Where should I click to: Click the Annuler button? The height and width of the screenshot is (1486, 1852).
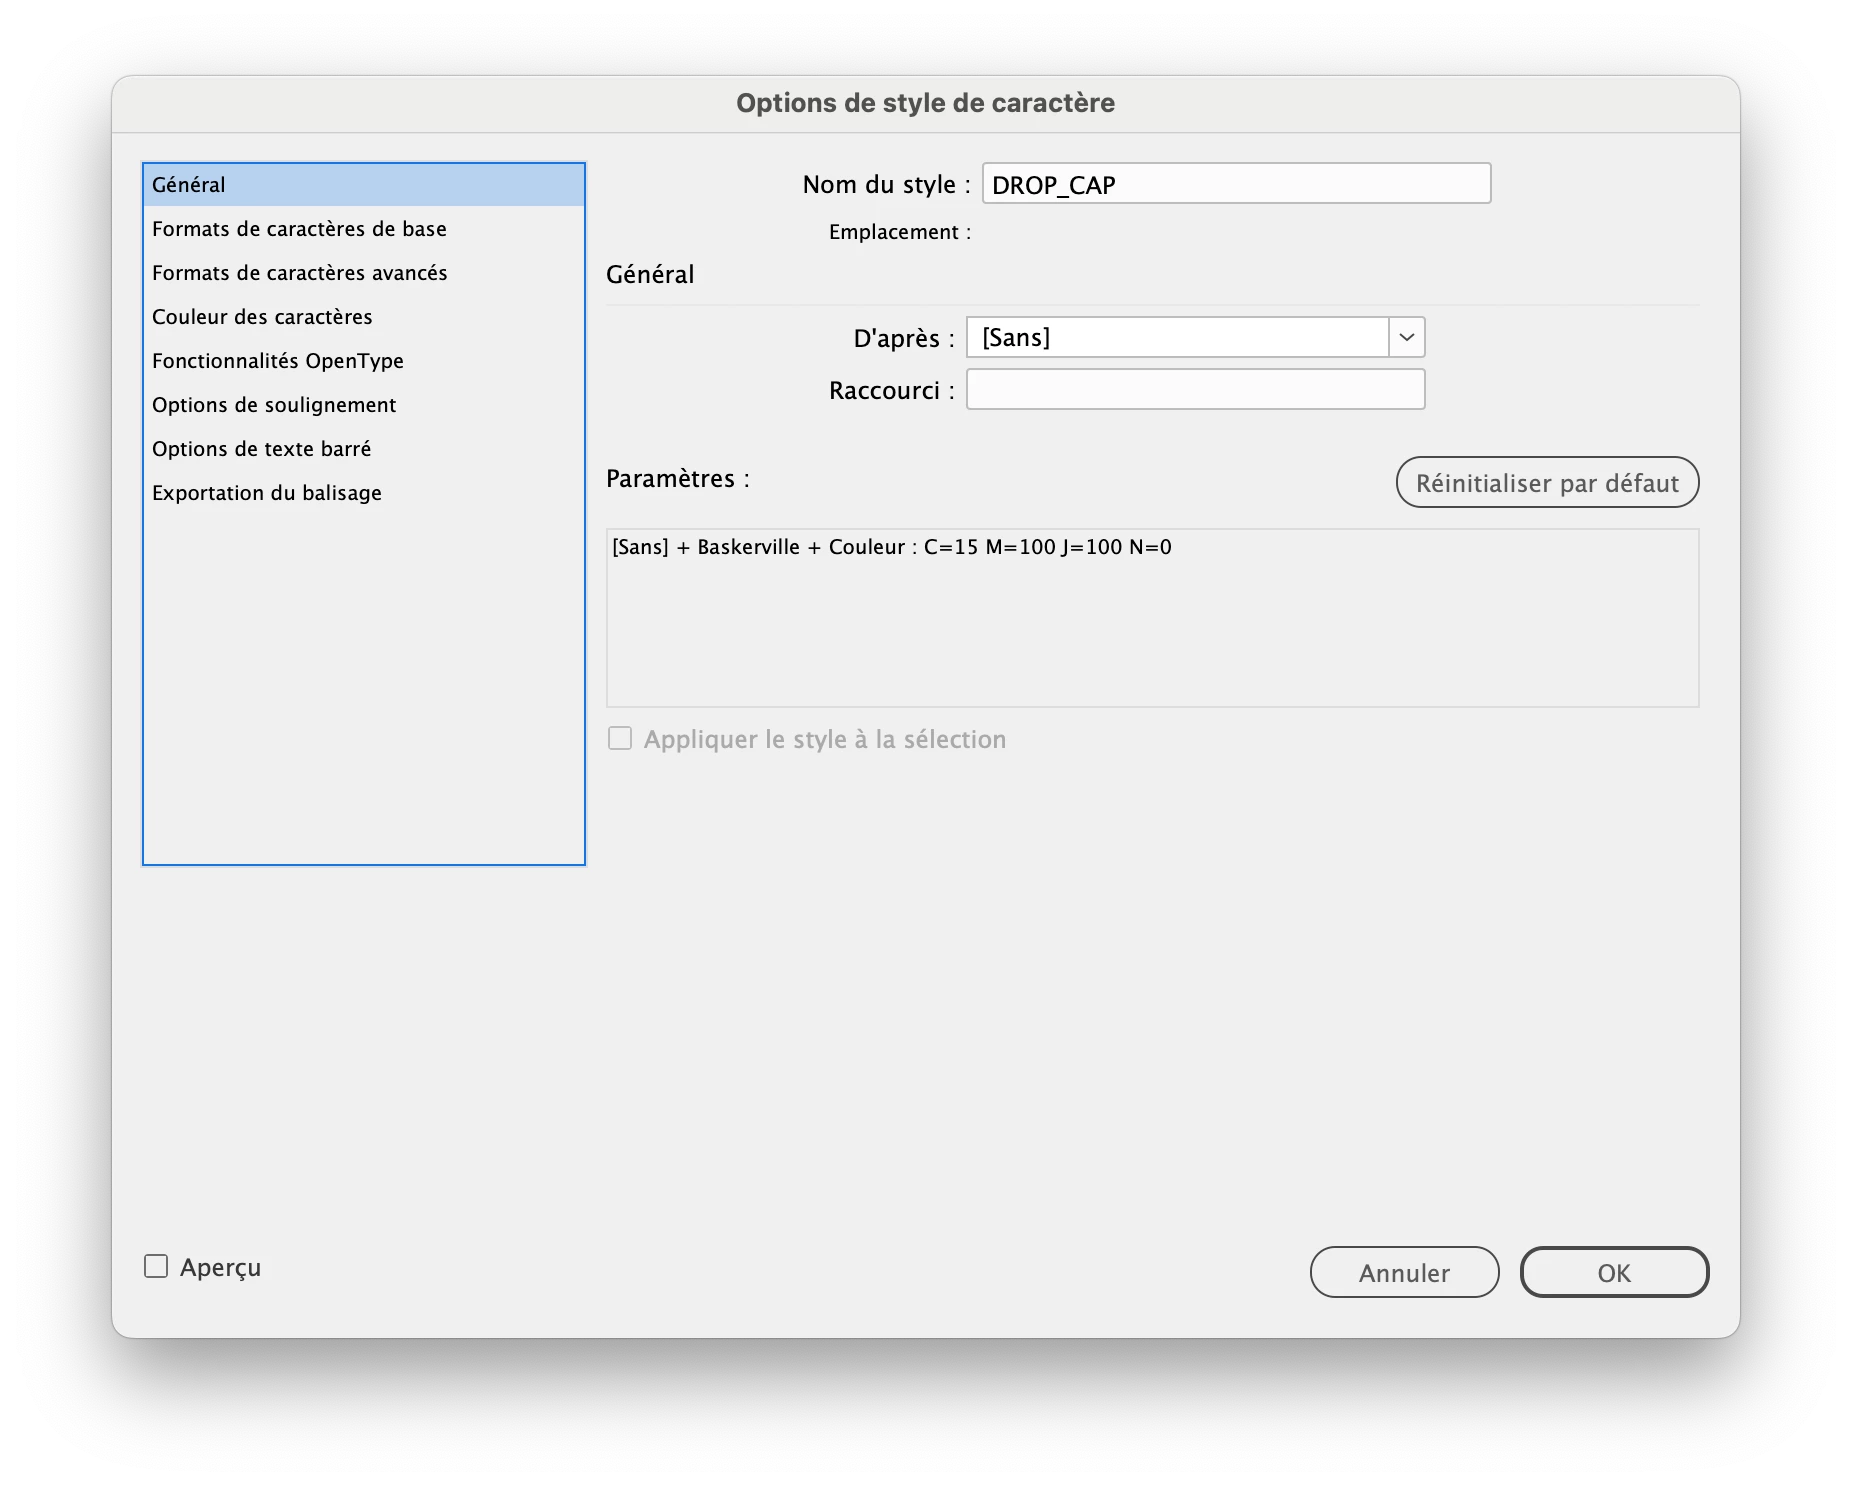(1404, 1272)
